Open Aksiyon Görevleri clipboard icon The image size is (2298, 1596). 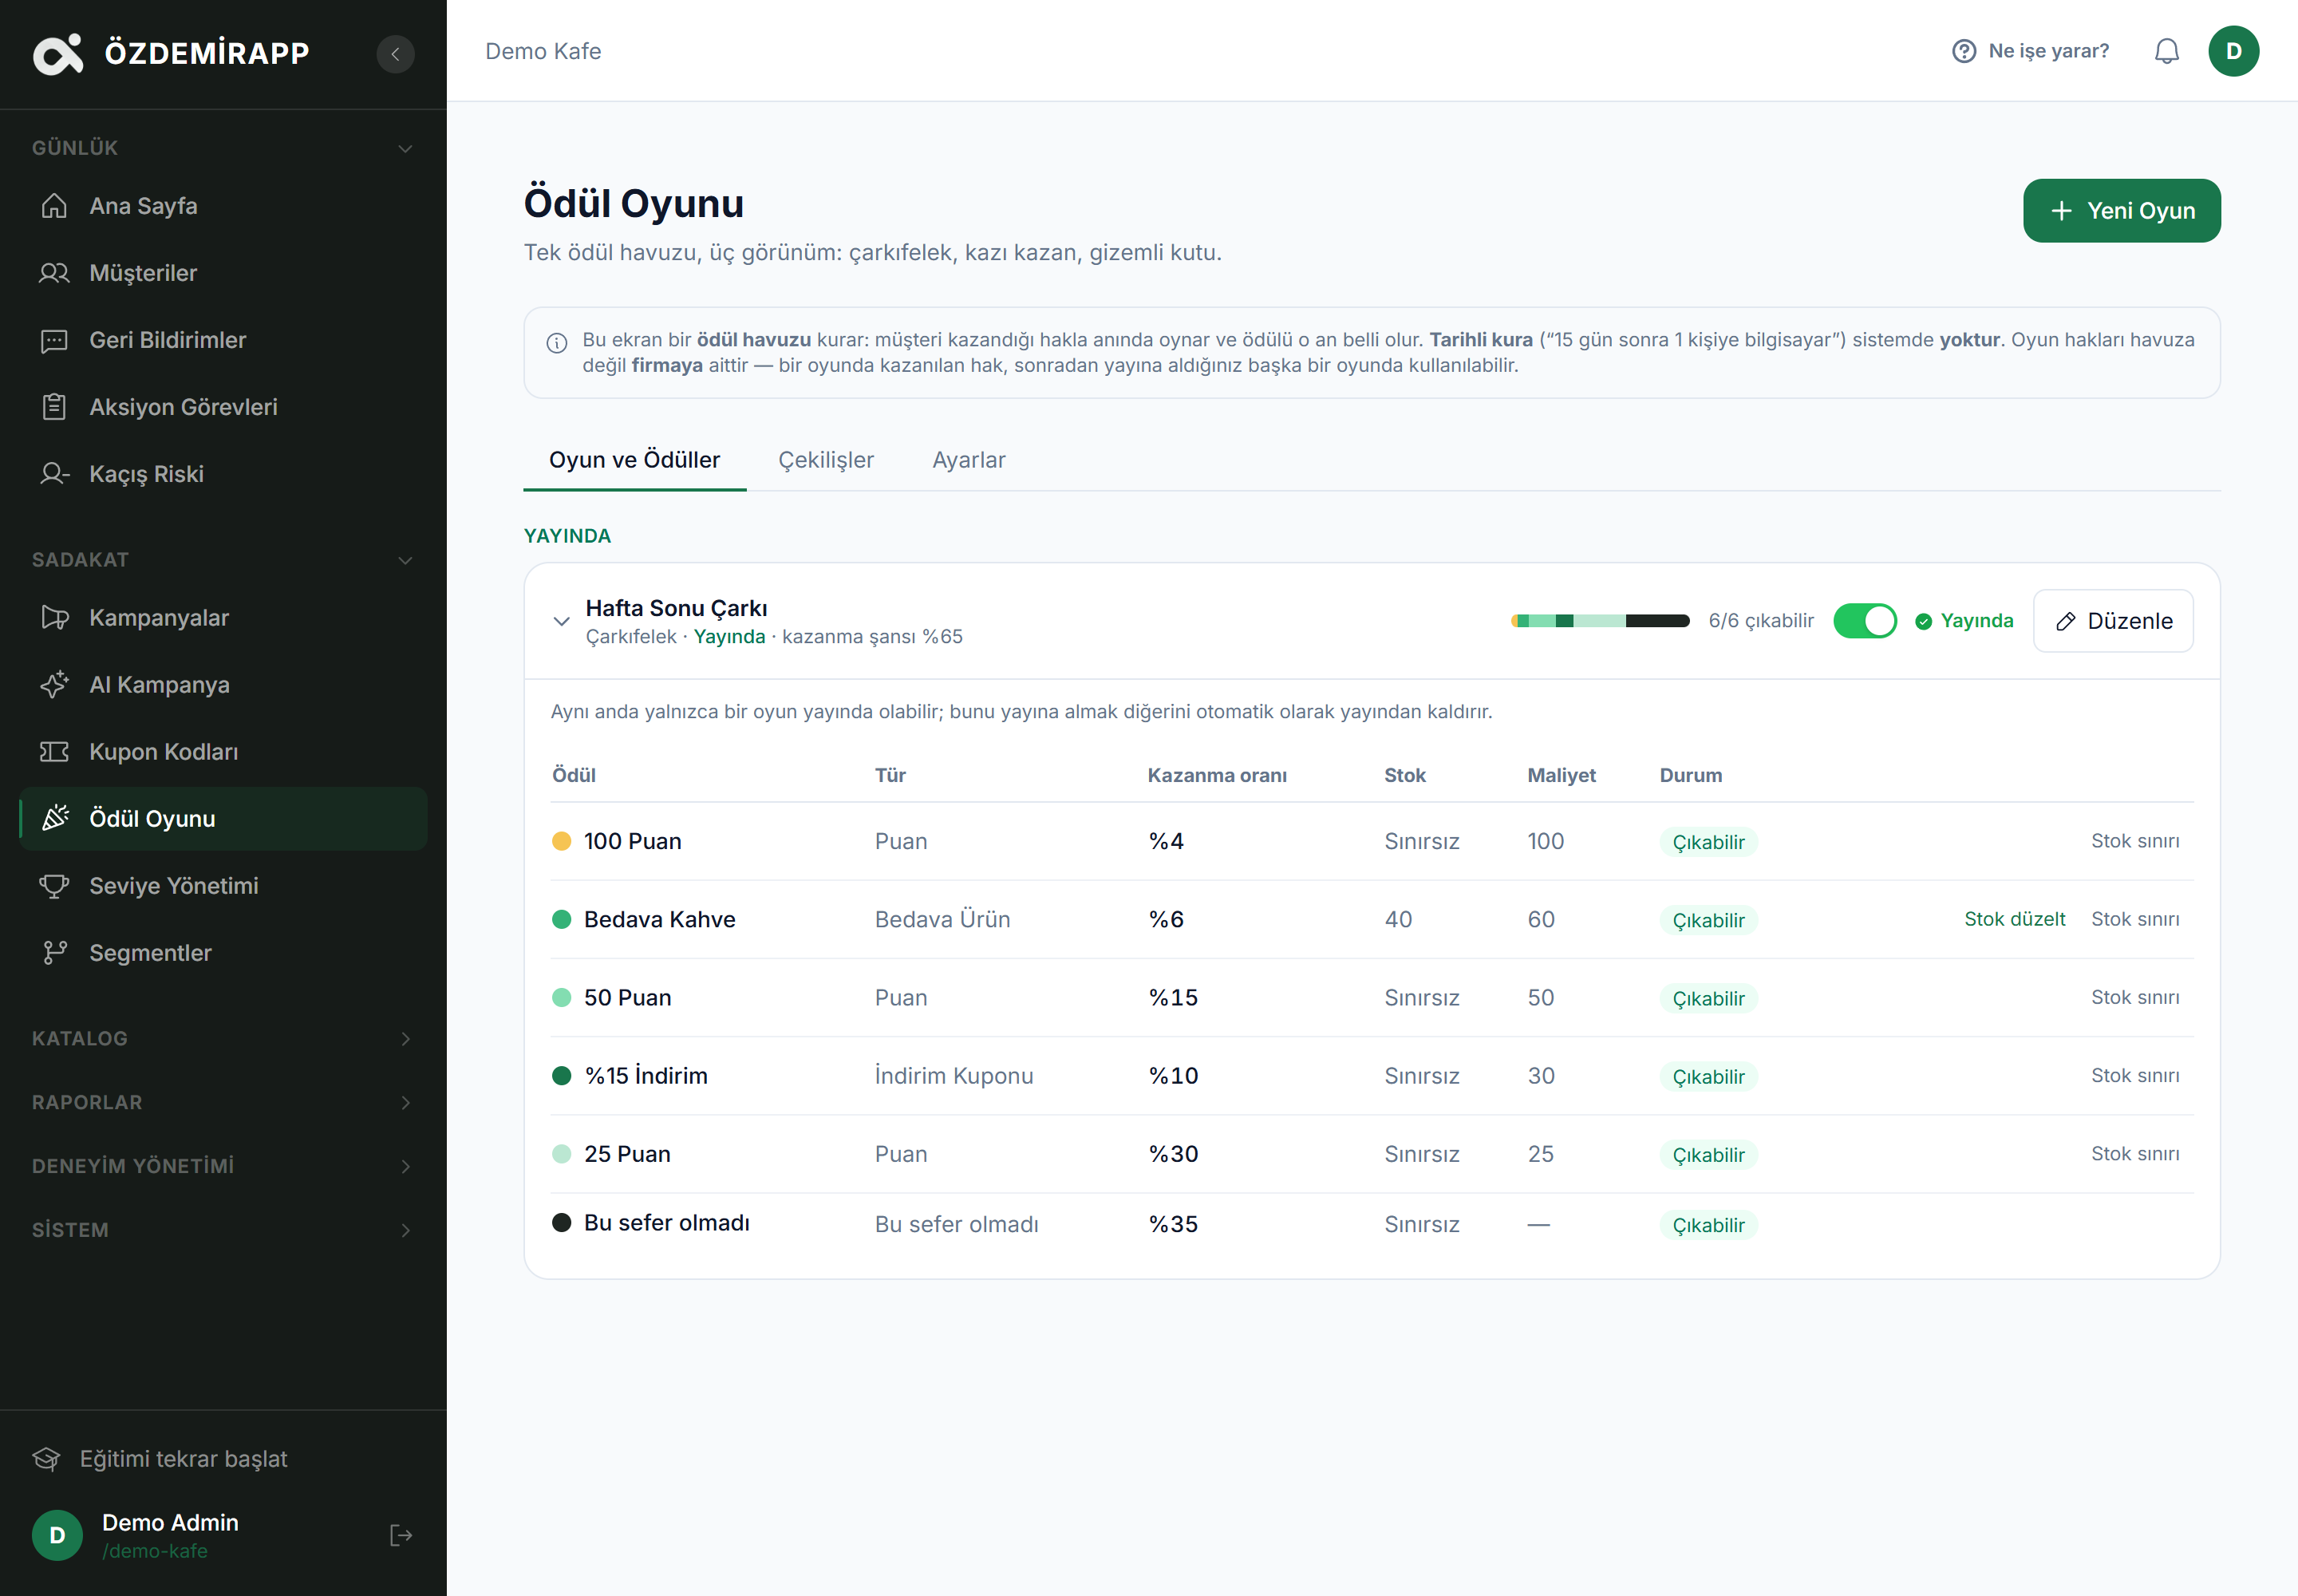click(54, 407)
